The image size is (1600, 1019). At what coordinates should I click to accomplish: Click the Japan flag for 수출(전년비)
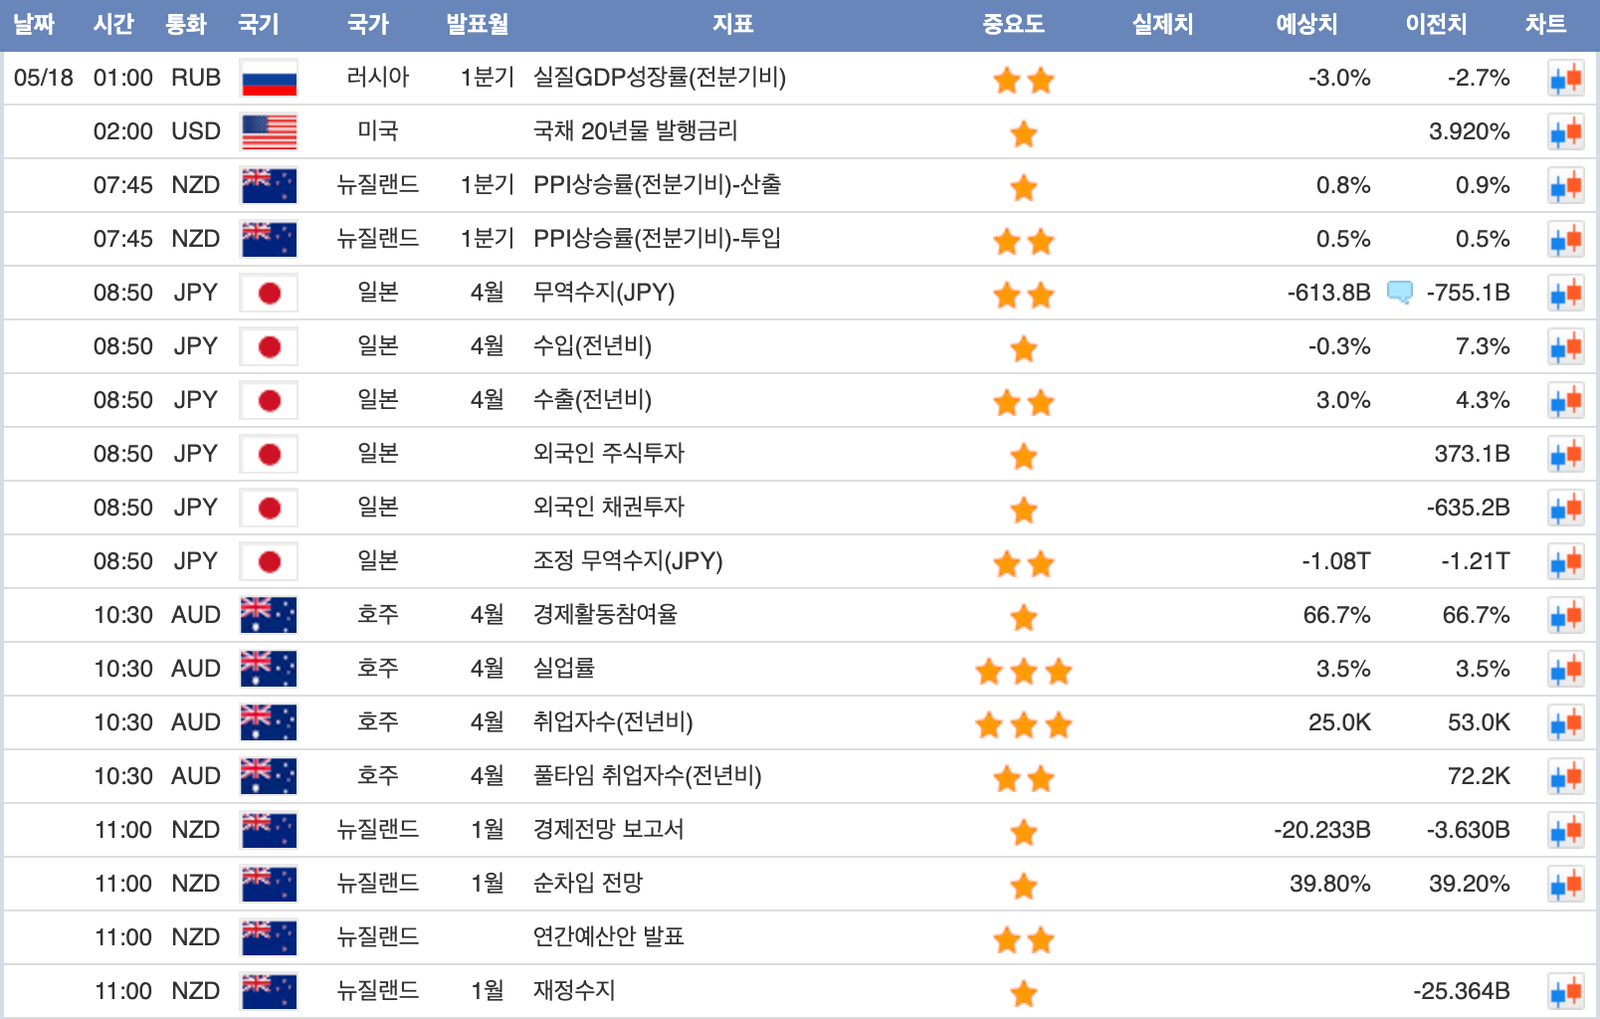(x=269, y=401)
